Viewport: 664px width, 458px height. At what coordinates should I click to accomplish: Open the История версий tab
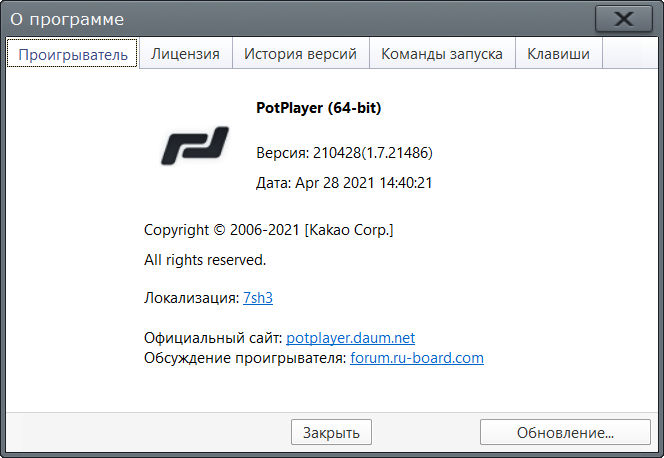click(301, 54)
